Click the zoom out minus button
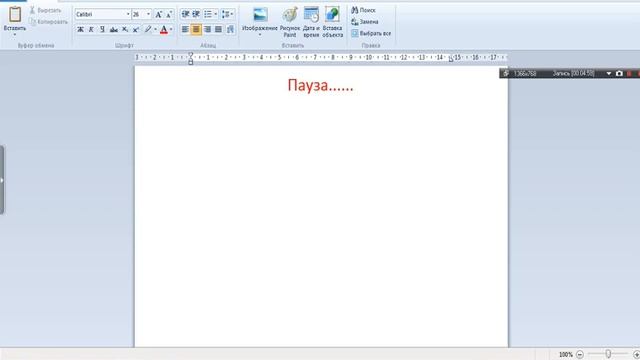640x360 pixels. 580,354
